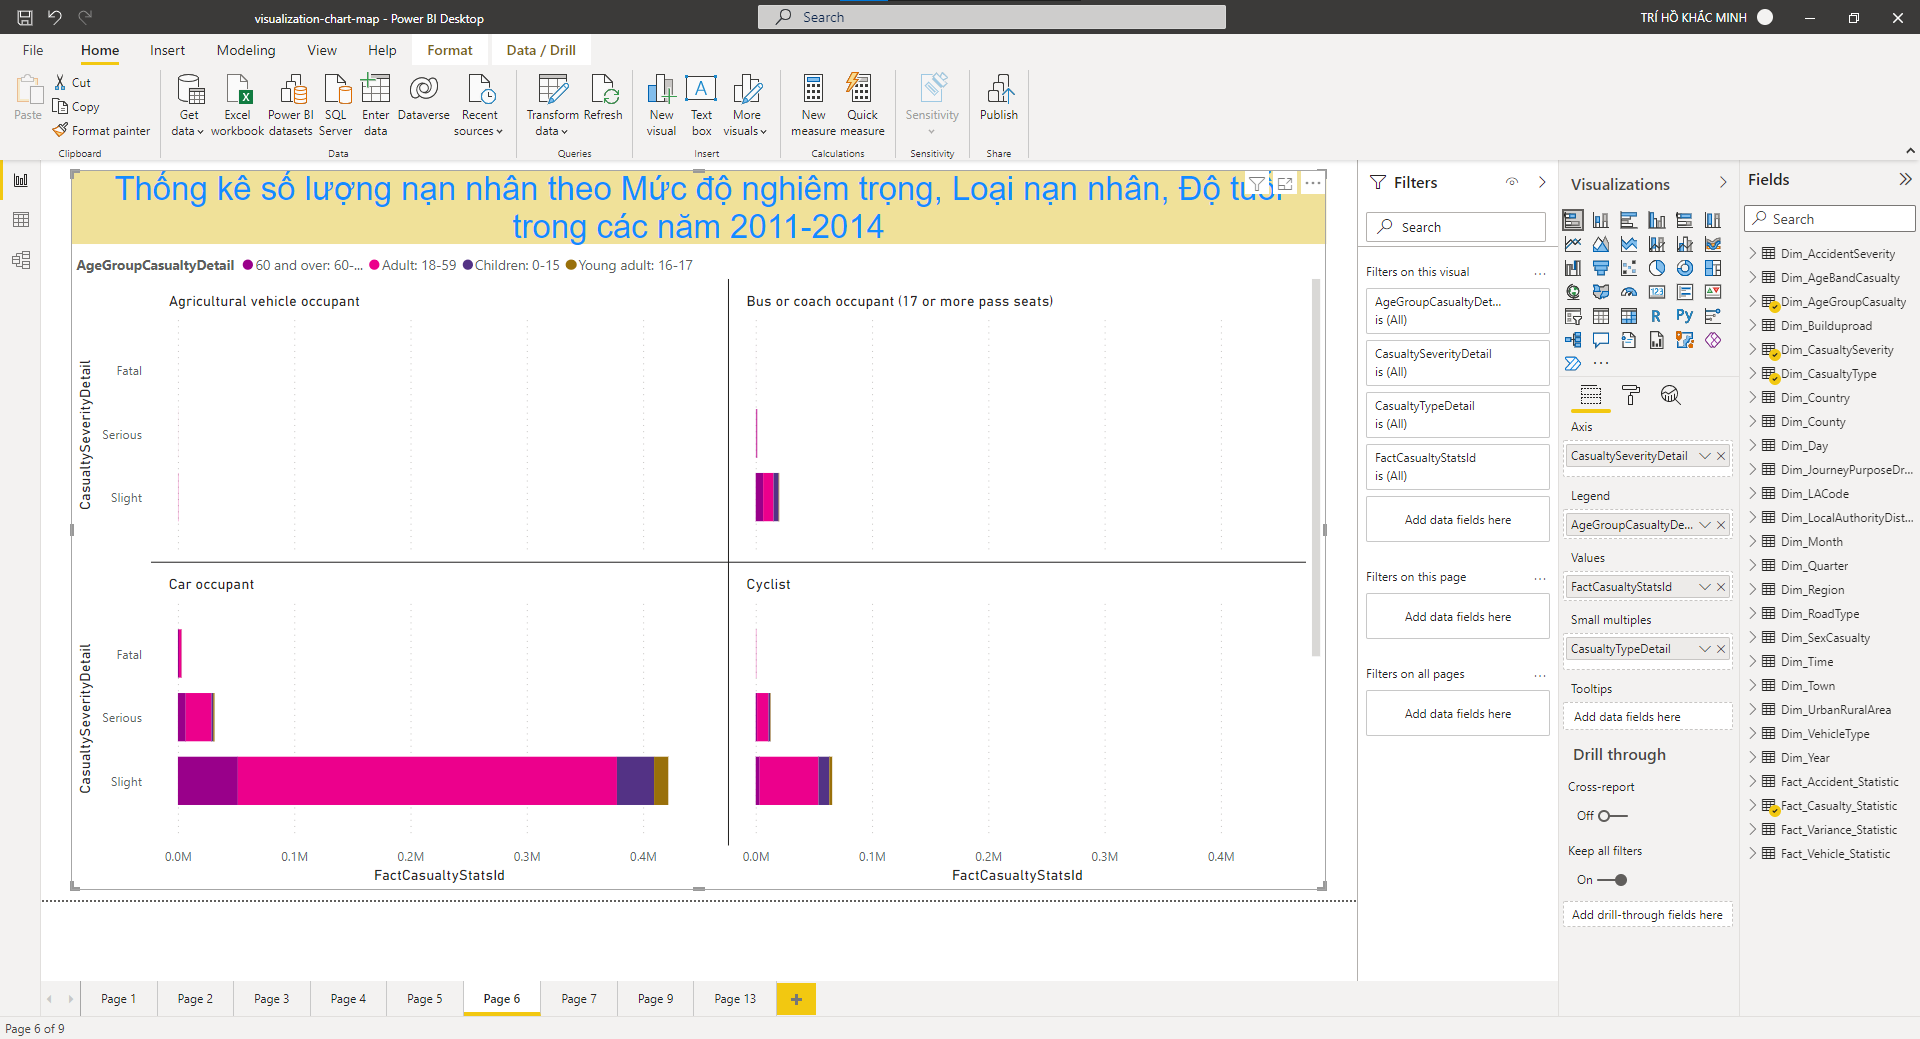1920x1039 pixels.
Task: Click Add data fields here under Filters on this page
Action: 1457,617
